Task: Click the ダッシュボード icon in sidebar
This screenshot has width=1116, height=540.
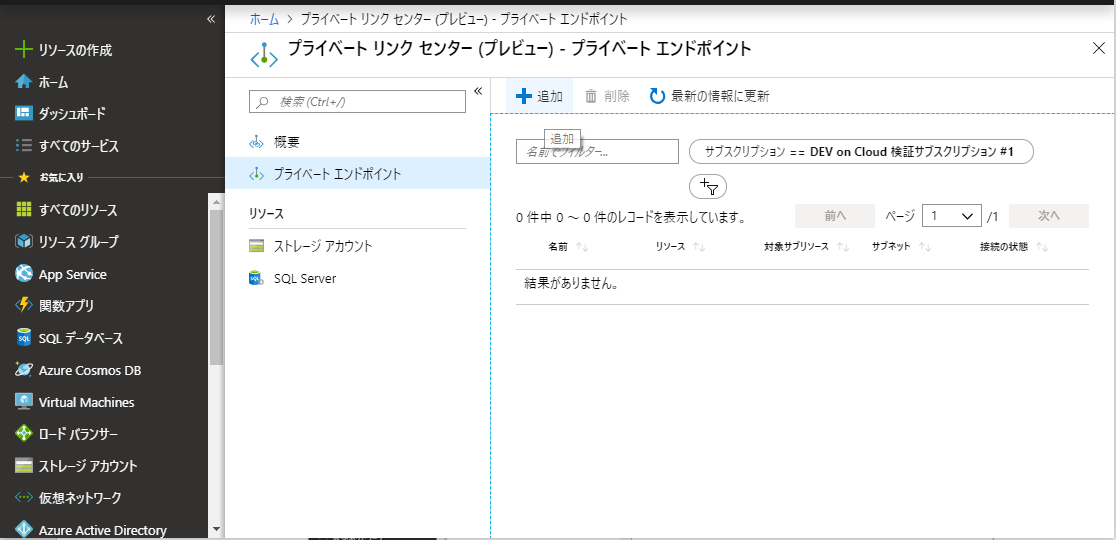Action: [24, 113]
